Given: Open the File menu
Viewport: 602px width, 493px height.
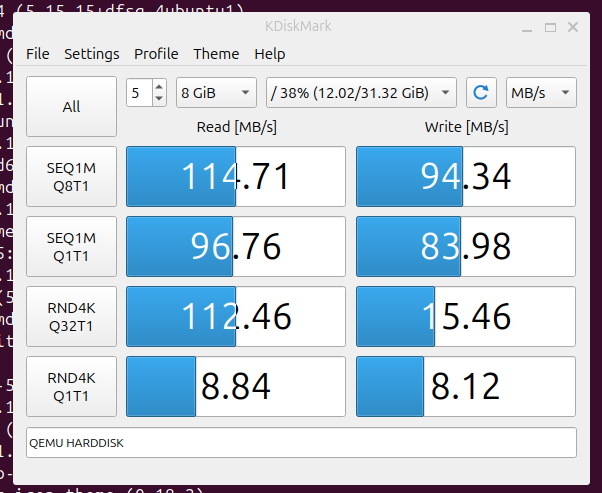Looking at the screenshot, I should [x=38, y=54].
